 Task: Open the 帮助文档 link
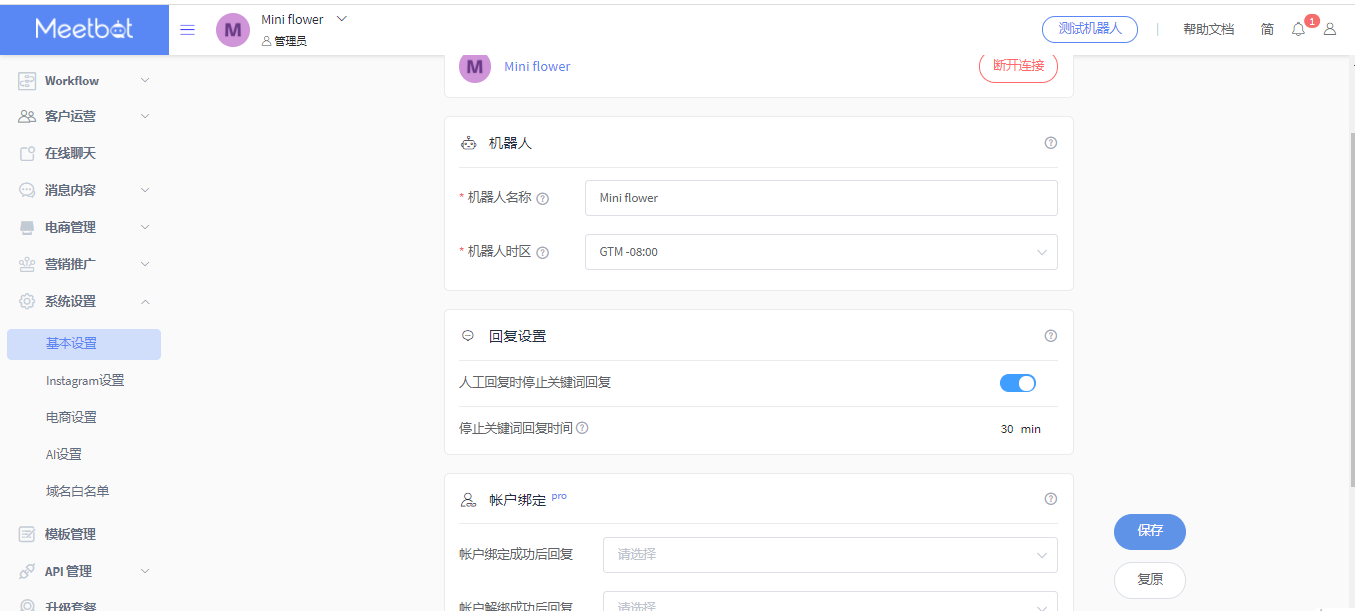pyautogui.click(x=1208, y=30)
